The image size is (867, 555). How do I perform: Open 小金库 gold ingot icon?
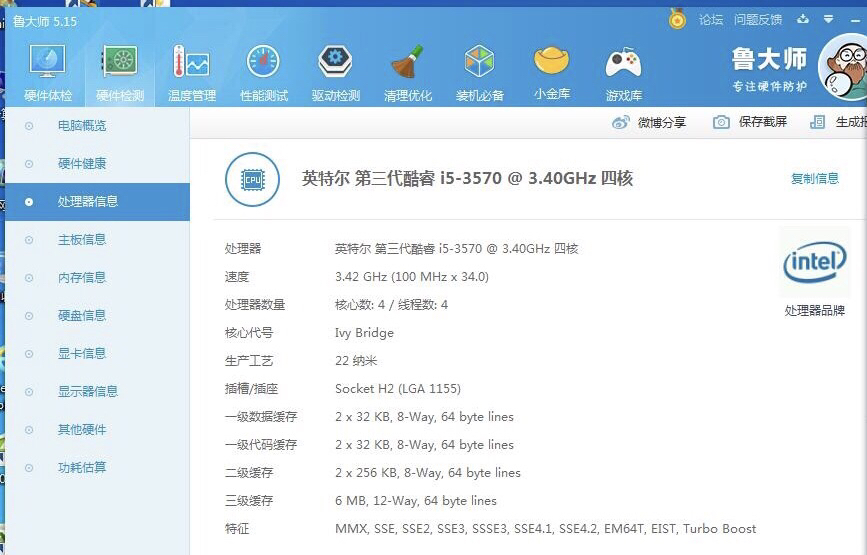(552, 73)
